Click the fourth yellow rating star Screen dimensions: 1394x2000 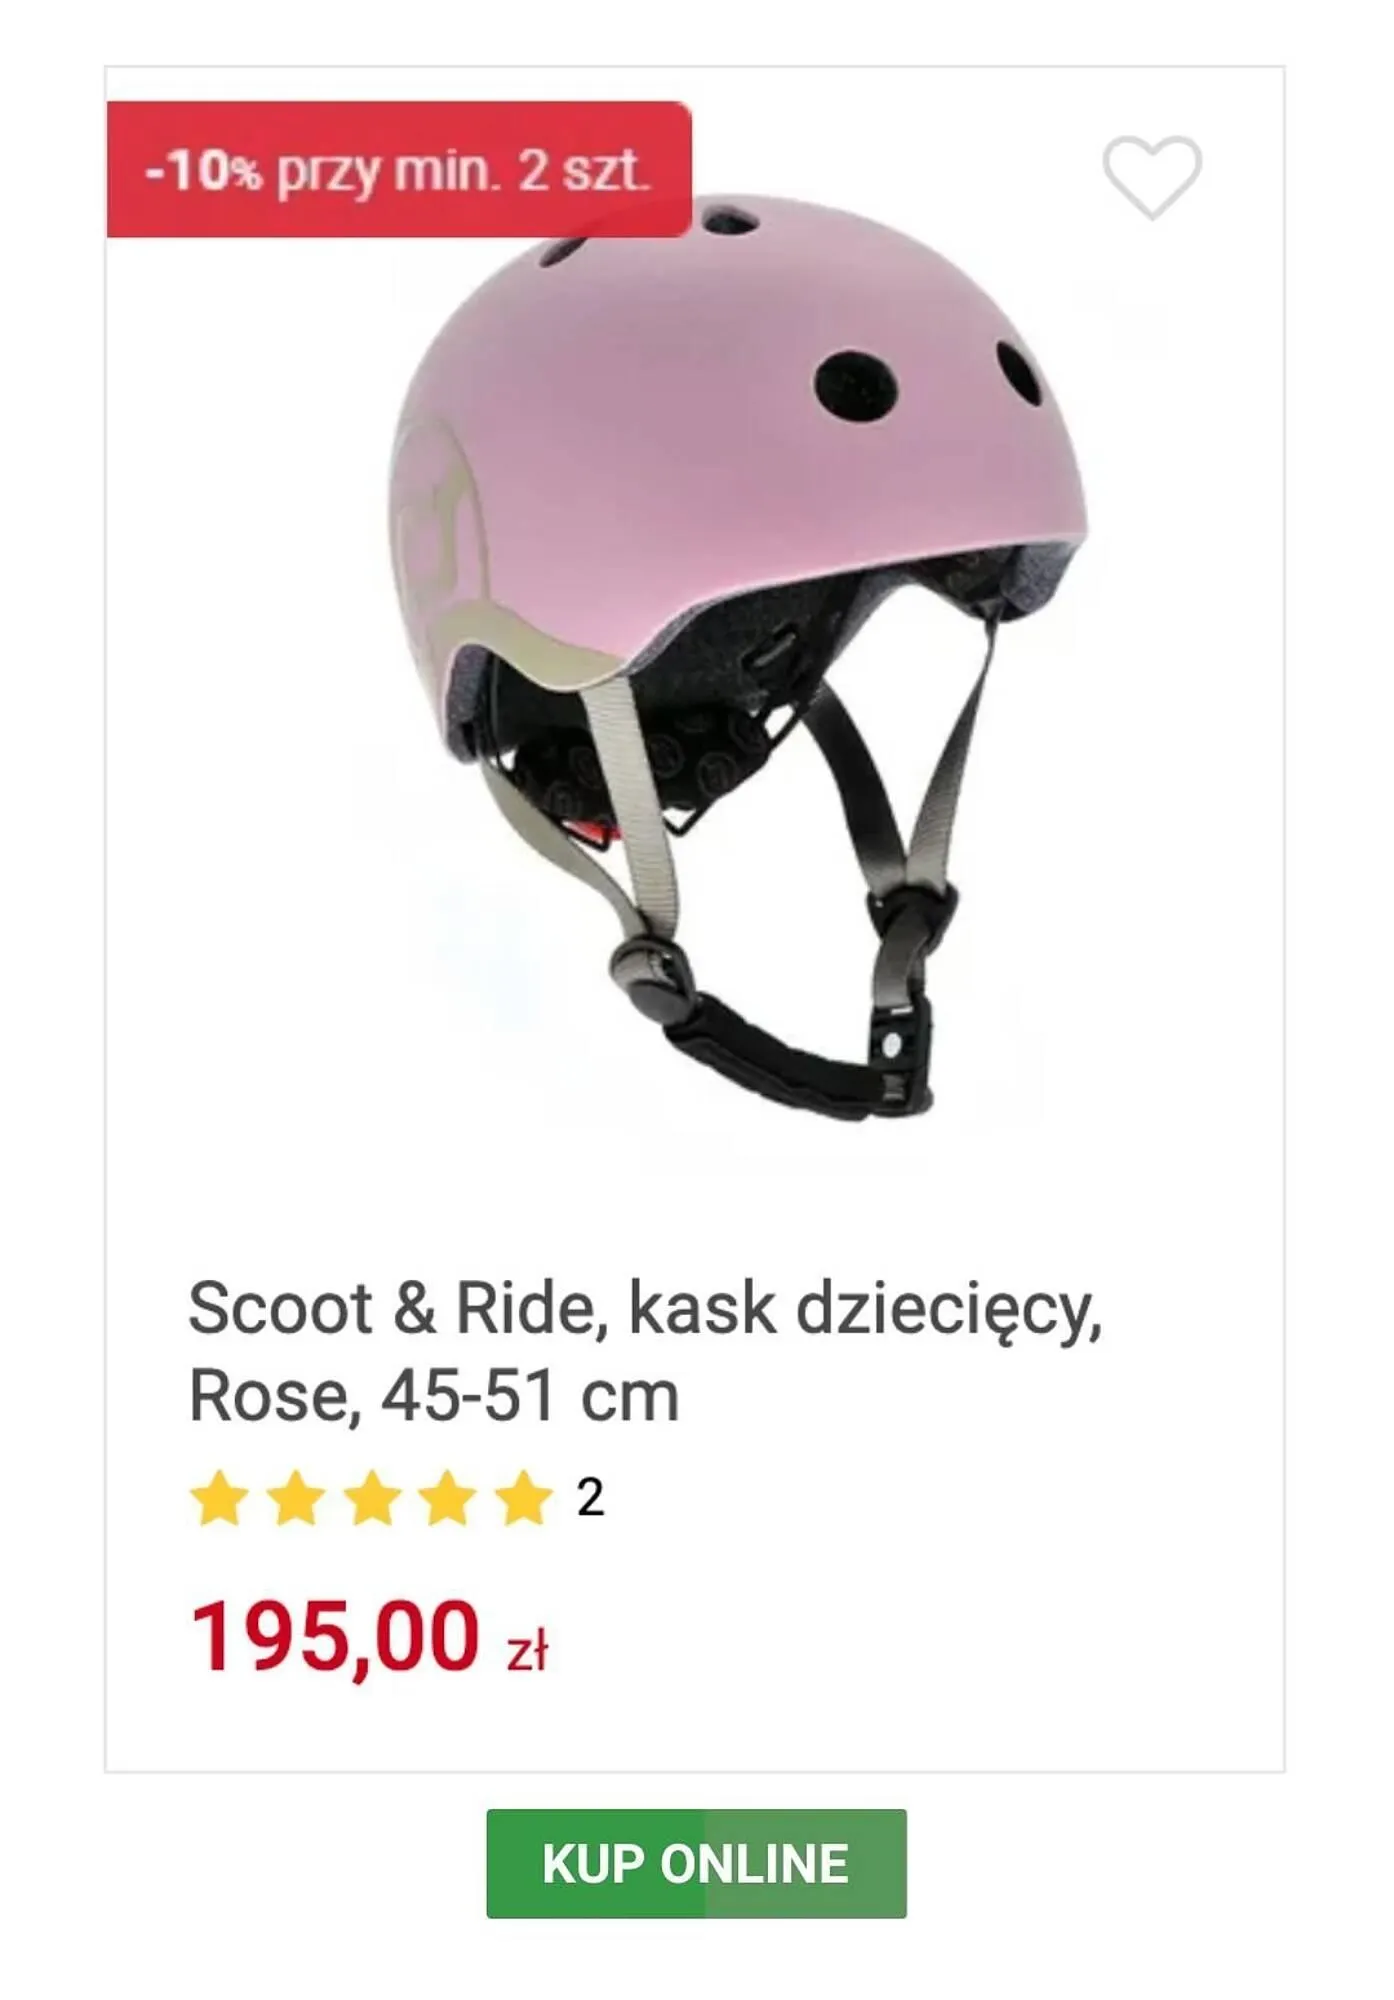tap(447, 1497)
